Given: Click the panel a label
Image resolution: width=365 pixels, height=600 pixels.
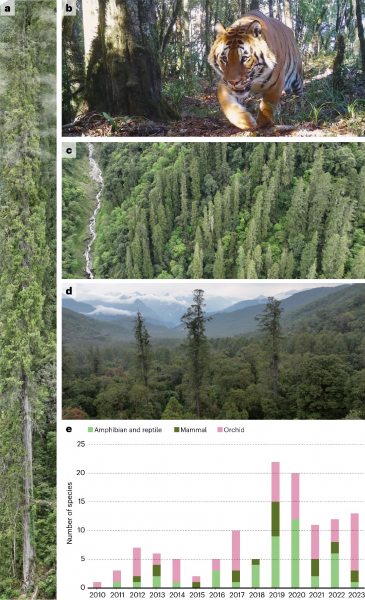Looking at the screenshot, I should (7, 7).
